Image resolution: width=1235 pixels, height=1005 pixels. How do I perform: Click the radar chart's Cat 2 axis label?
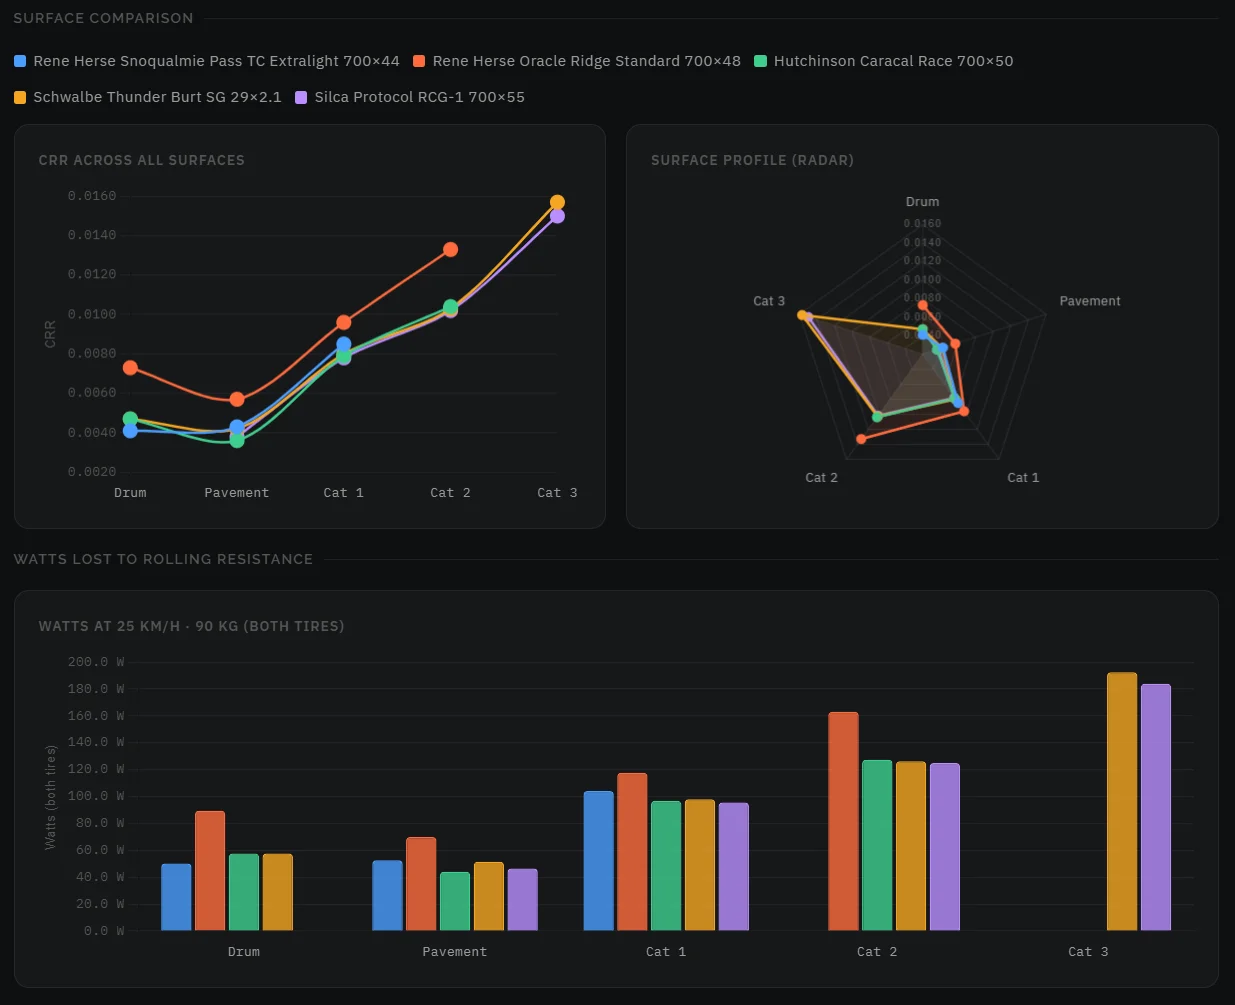coord(822,478)
